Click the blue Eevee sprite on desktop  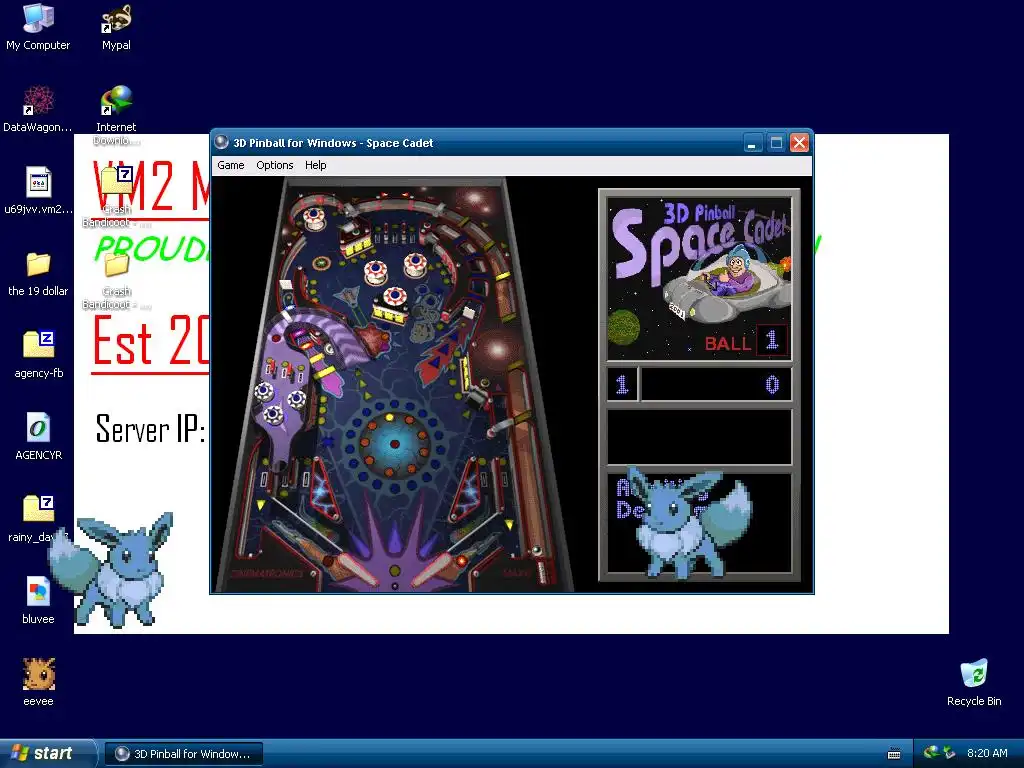coord(111,570)
